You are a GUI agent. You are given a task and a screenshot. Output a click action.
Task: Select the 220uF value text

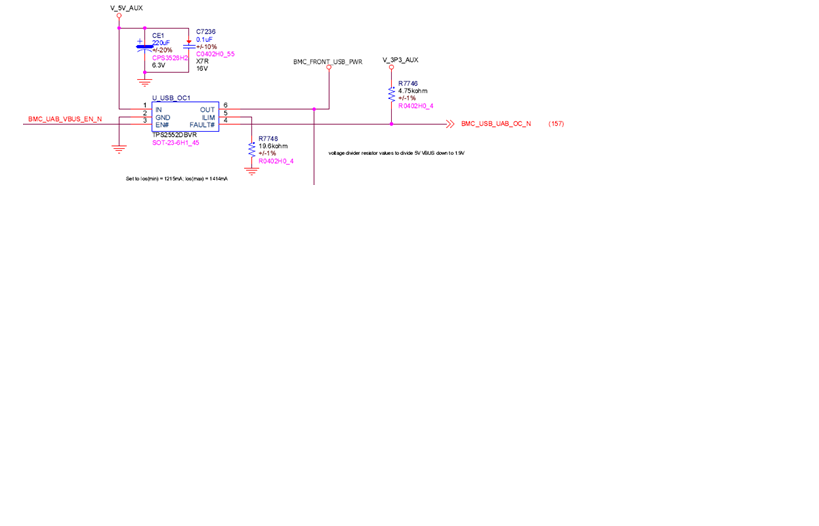[x=161, y=43]
